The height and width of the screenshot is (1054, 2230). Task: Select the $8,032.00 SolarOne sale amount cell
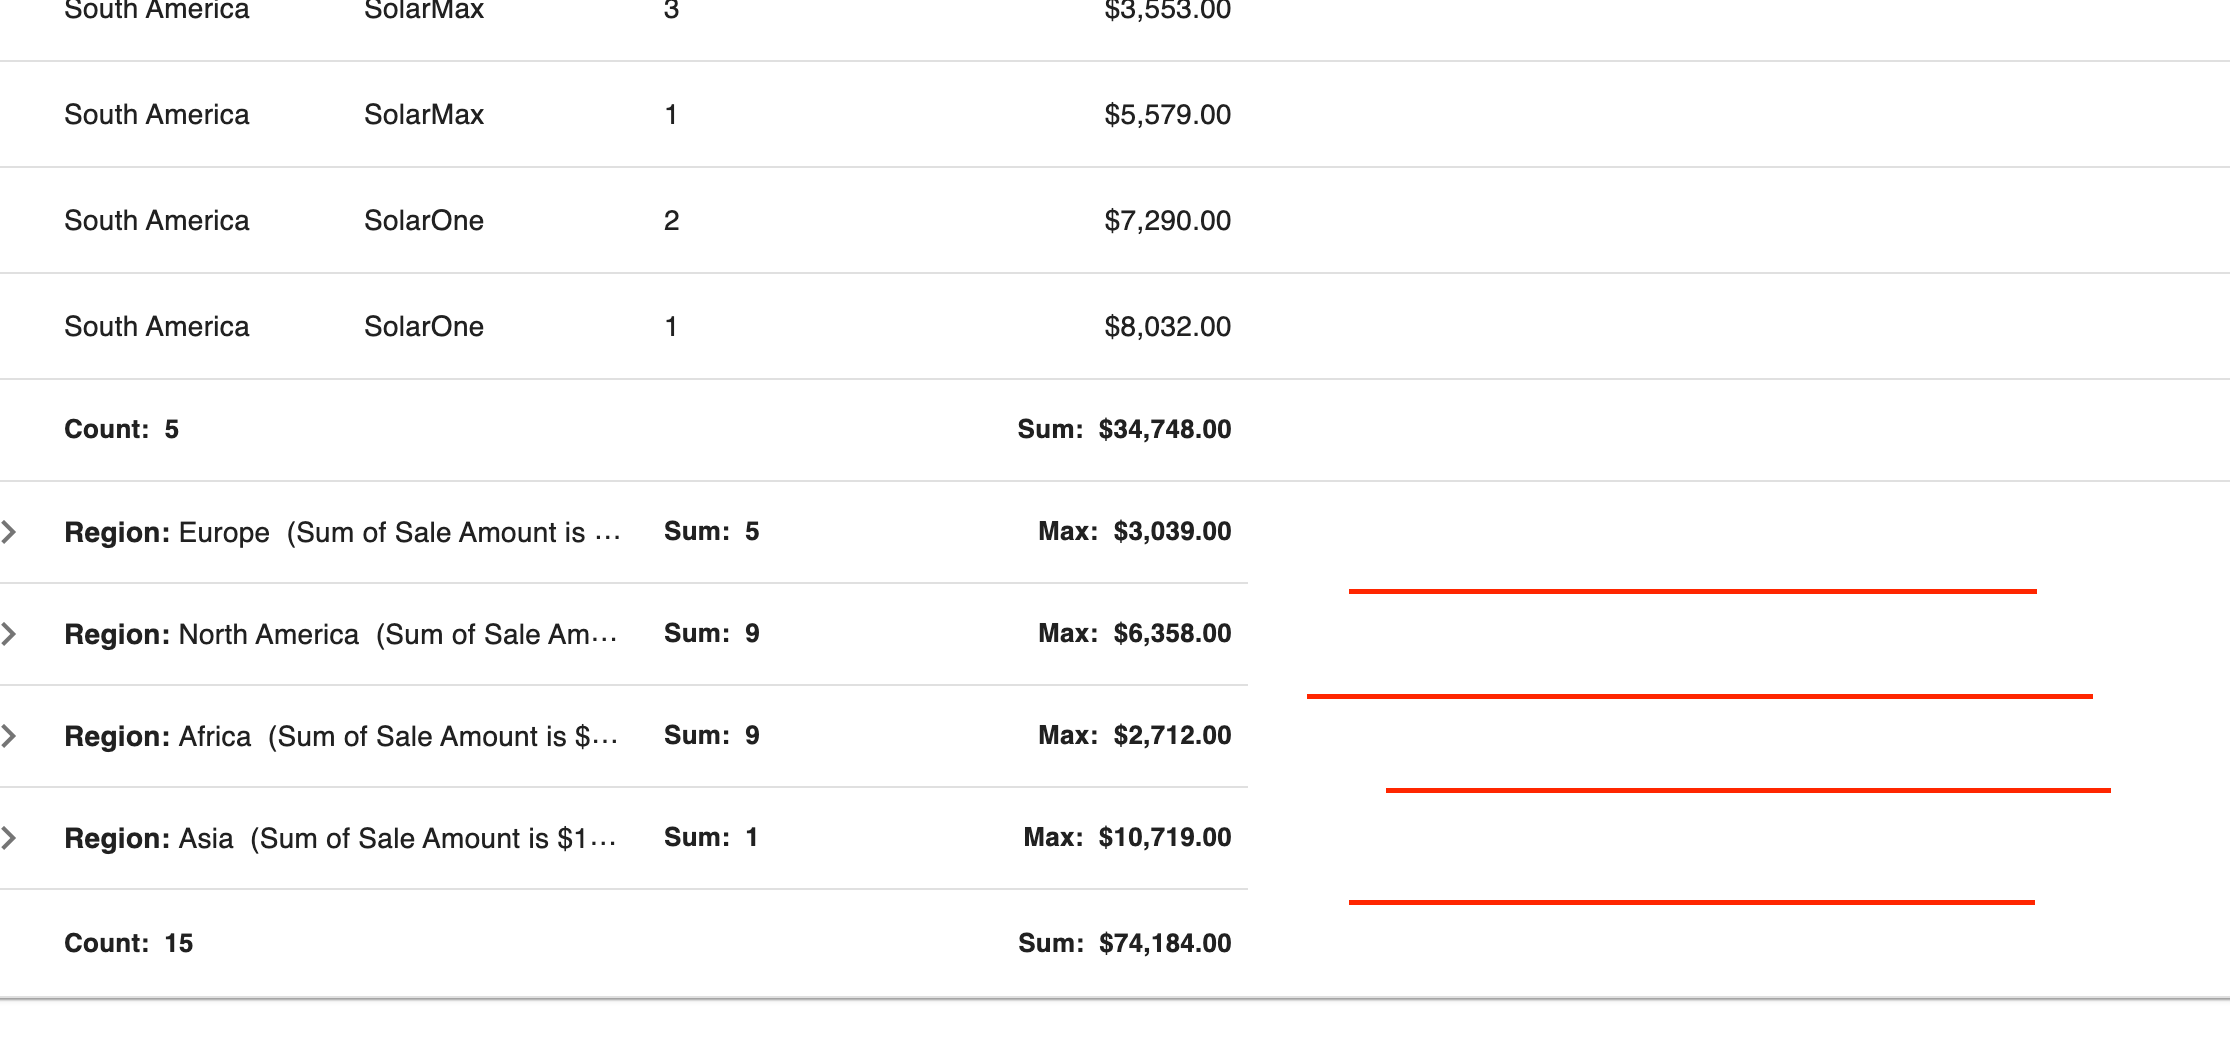tap(1168, 325)
